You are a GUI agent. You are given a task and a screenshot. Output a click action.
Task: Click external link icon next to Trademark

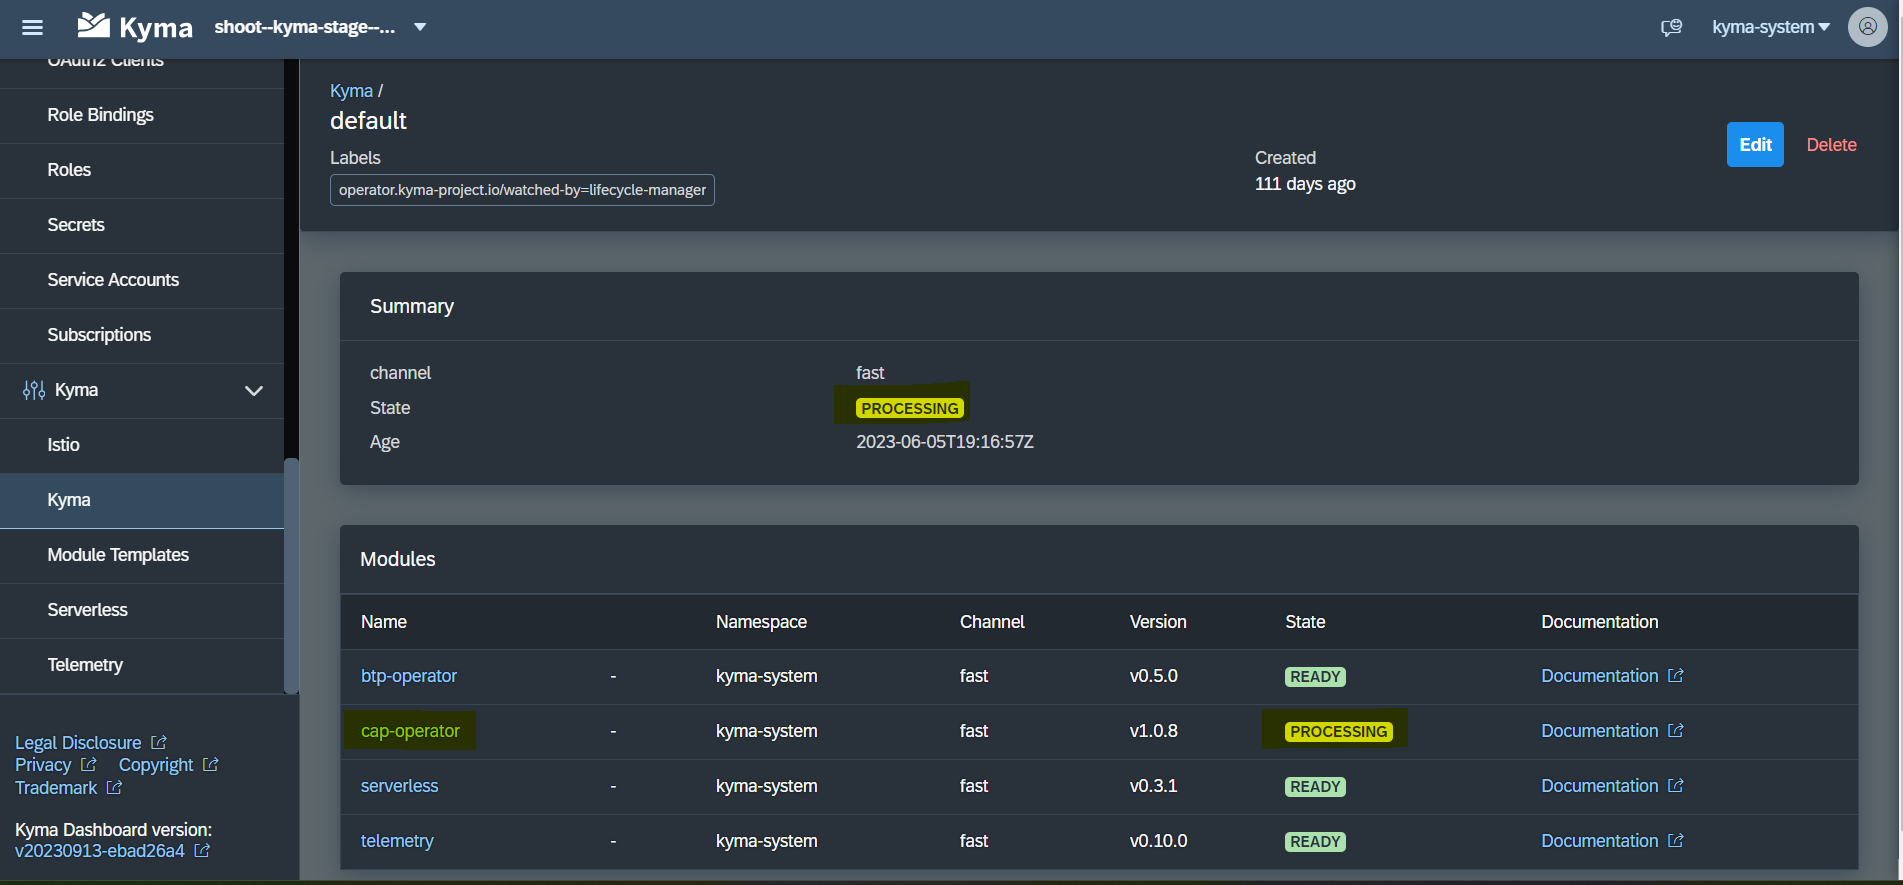click(x=115, y=787)
